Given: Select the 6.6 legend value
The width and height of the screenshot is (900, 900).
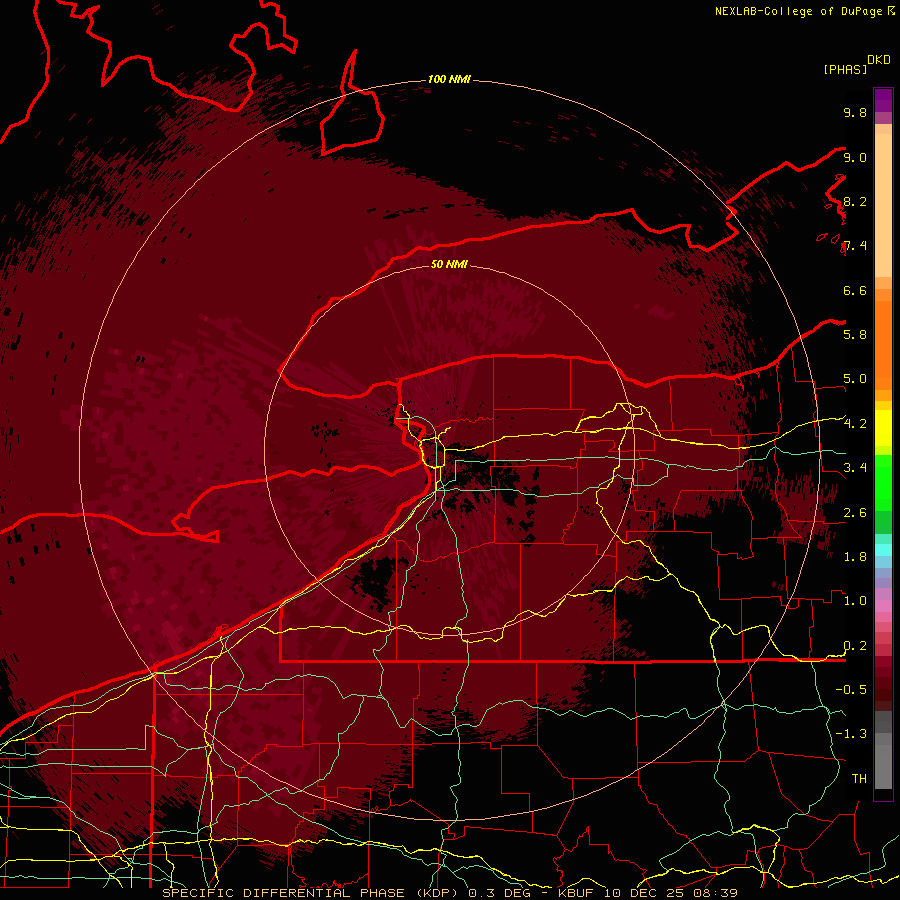Looking at the screenshot, I should click(855, 290).
